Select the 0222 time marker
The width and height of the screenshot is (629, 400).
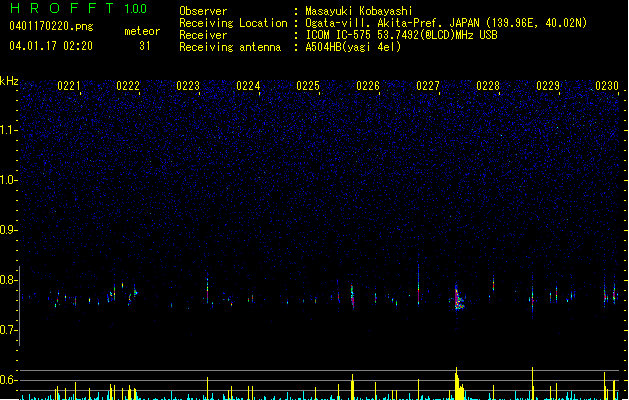(x=128, y=86)
